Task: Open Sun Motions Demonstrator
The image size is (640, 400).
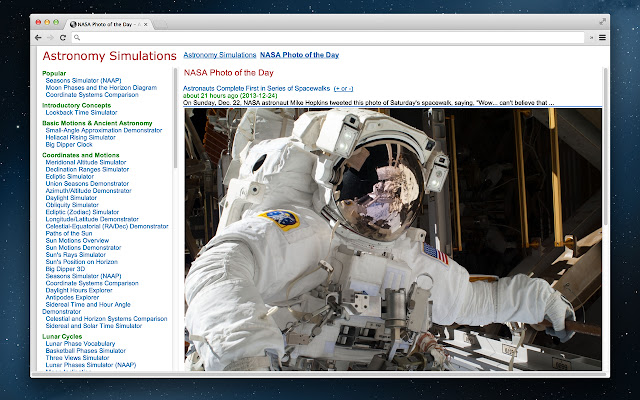Action: click(x=83, y=247)
